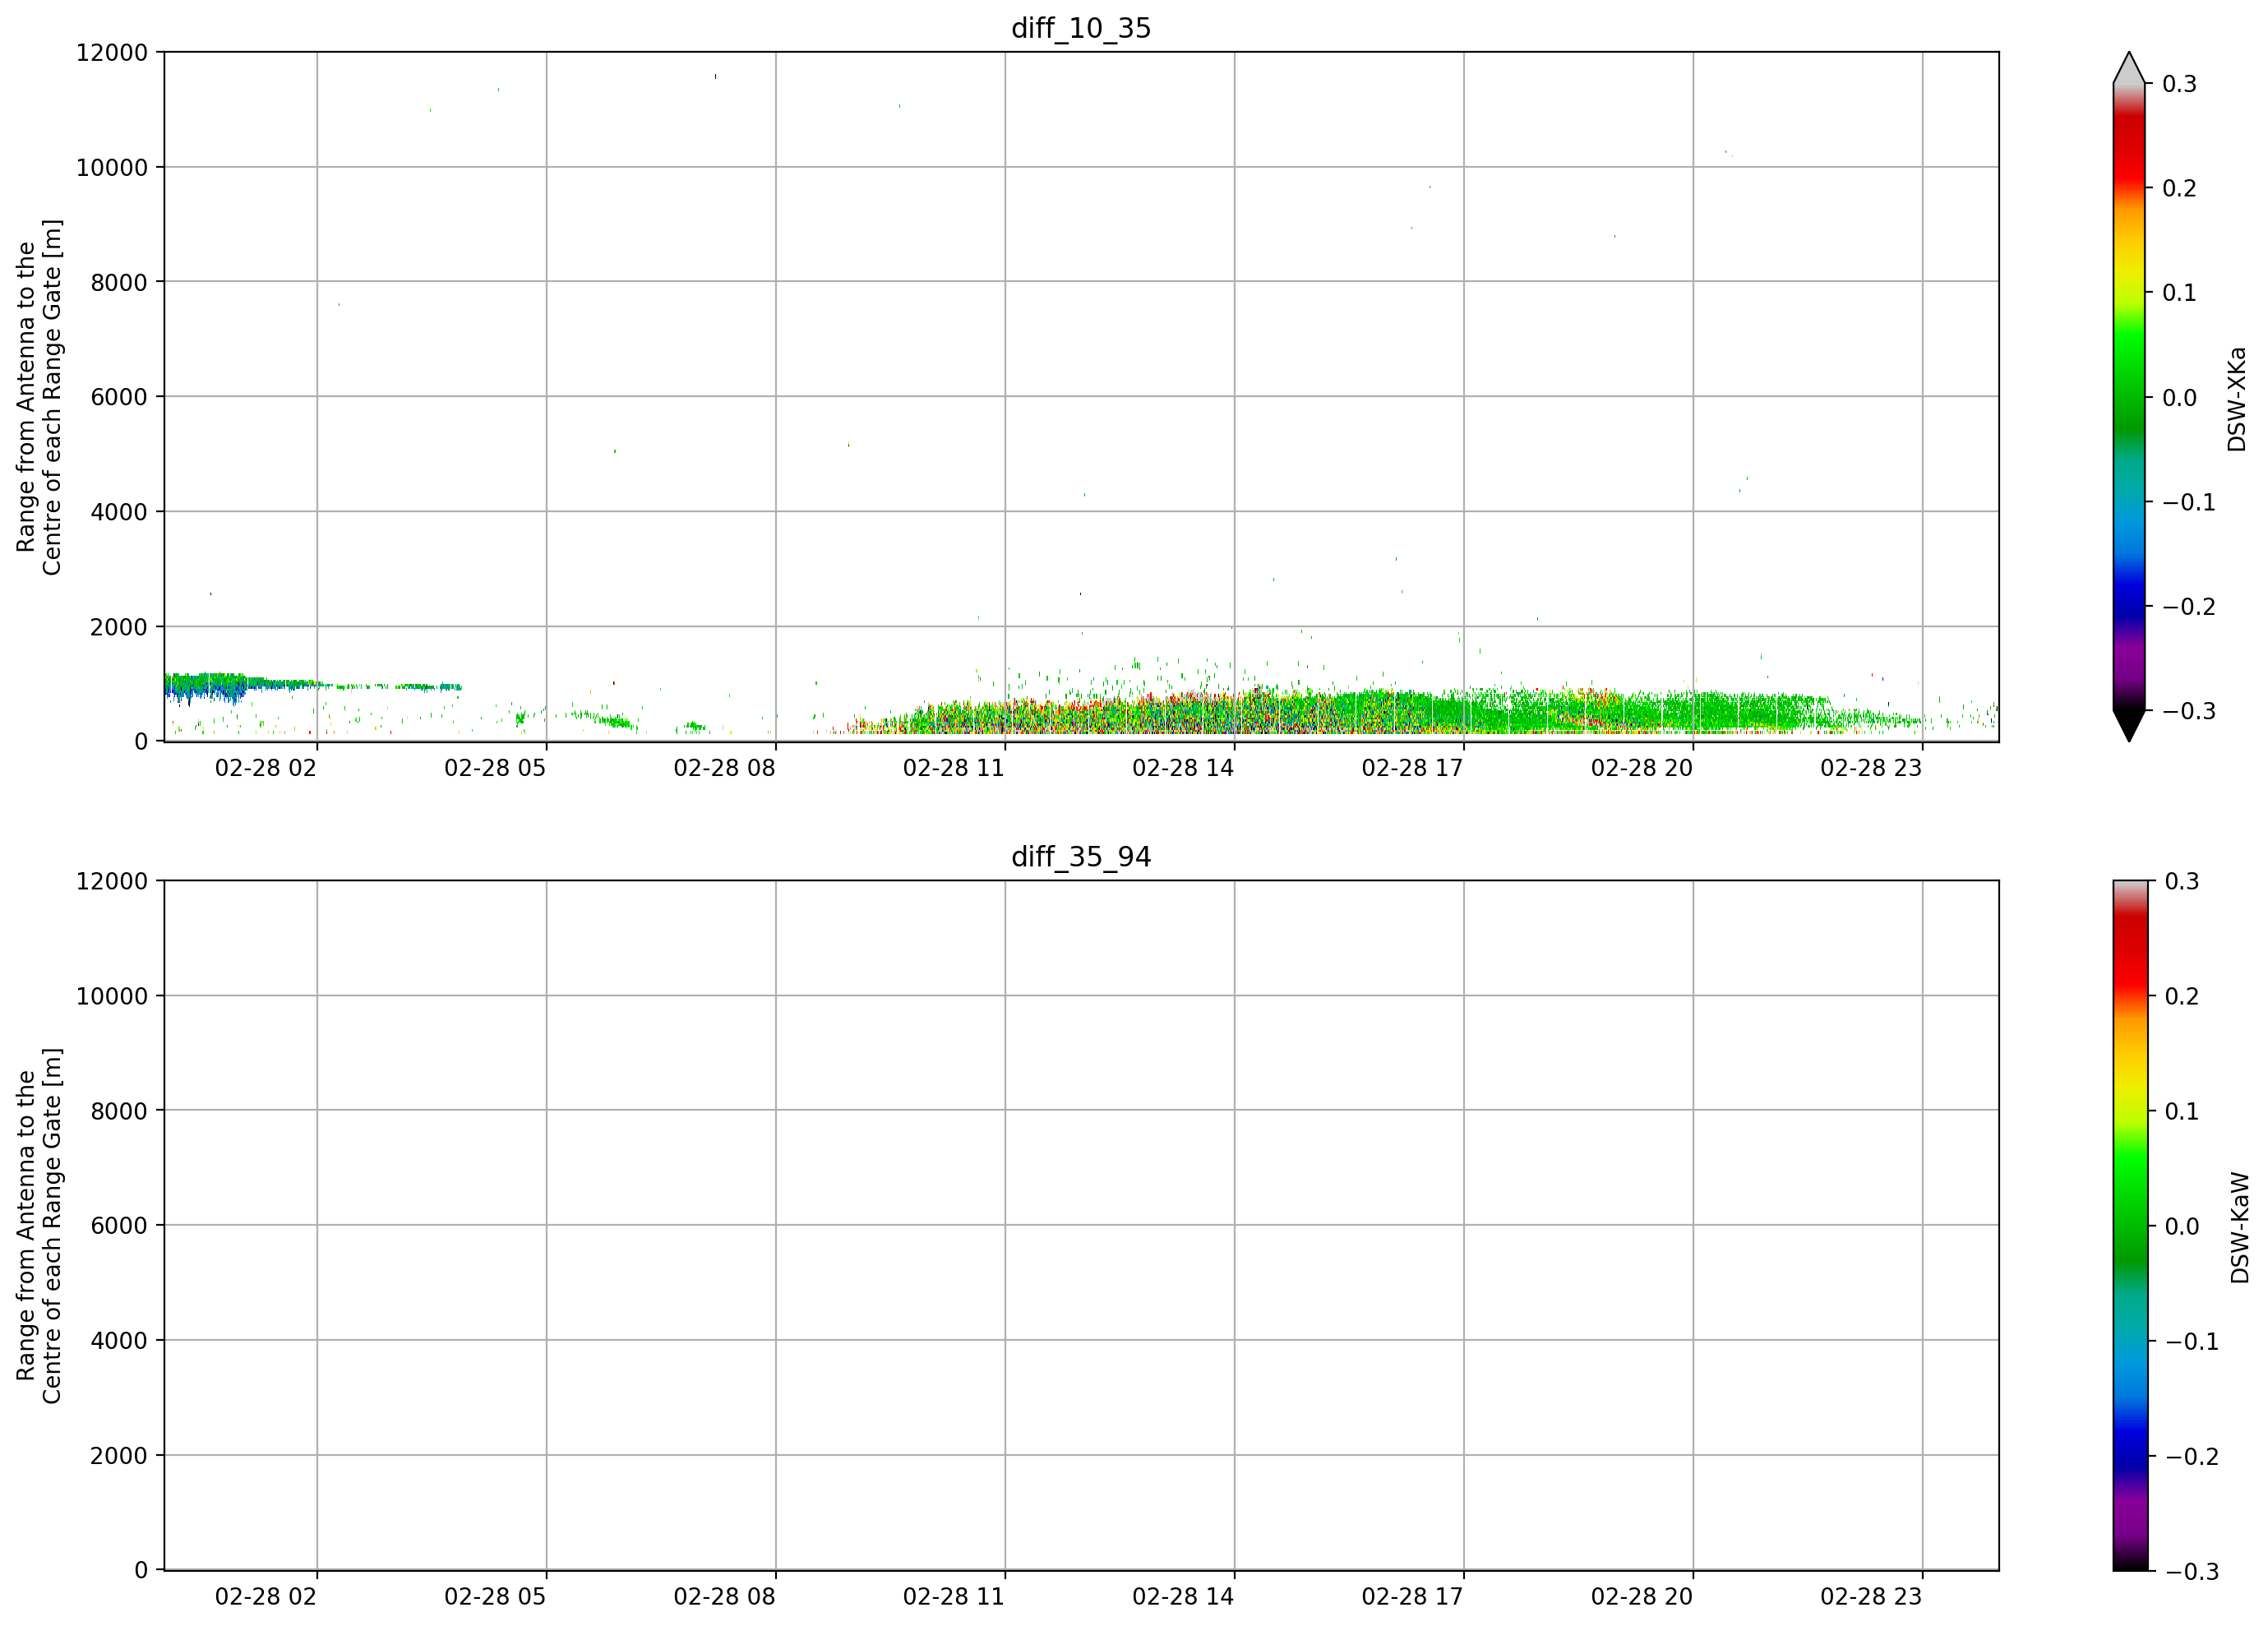Image resolution: width=2268 pixels, height=1626 pixels.
Task: Click the "0.2" tick on DSW-XKa colorbar
Action: pyautogui.click(x=2180, y=189)
